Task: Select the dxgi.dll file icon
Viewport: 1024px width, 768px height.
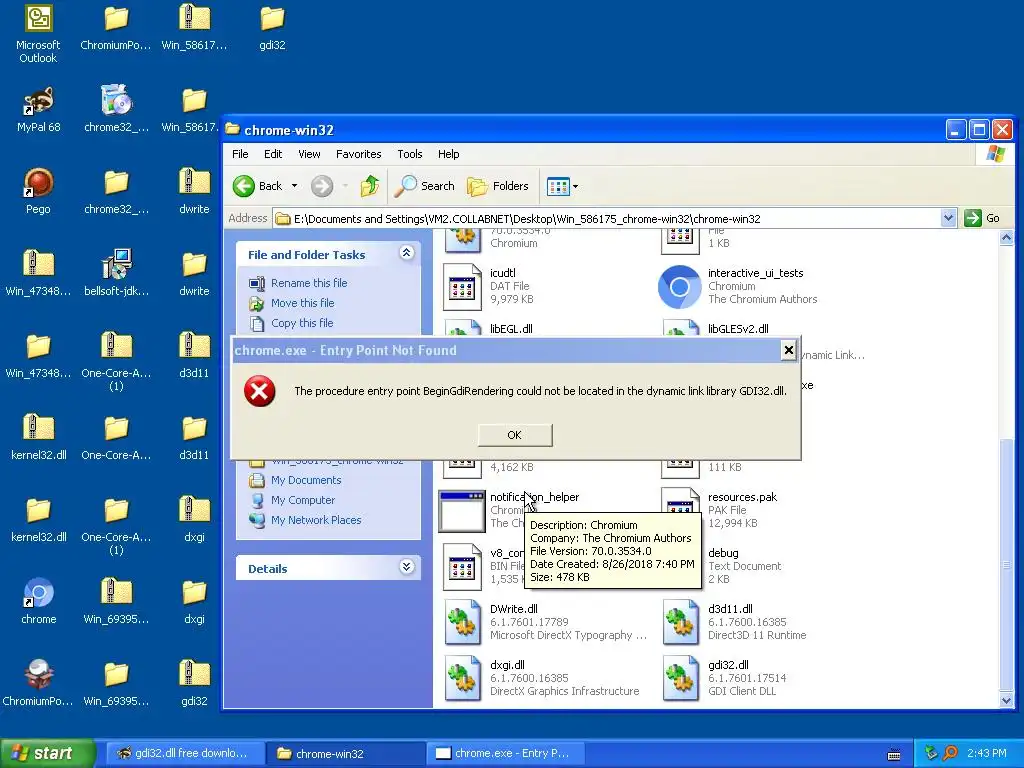Action: pyautogui.click(x=462, y=678)
